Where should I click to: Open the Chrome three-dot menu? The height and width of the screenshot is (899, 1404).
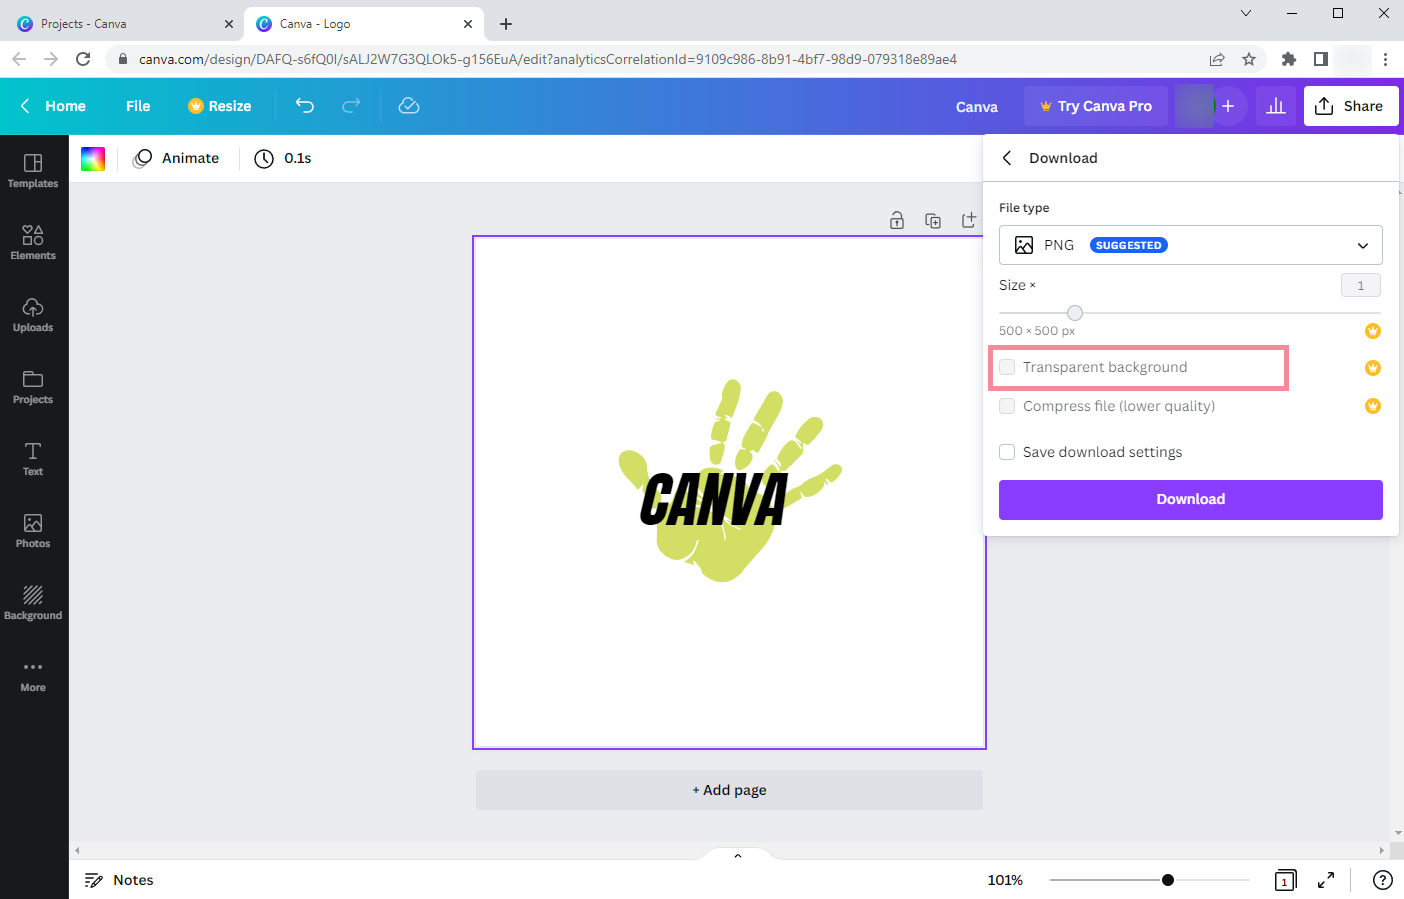1385,59
